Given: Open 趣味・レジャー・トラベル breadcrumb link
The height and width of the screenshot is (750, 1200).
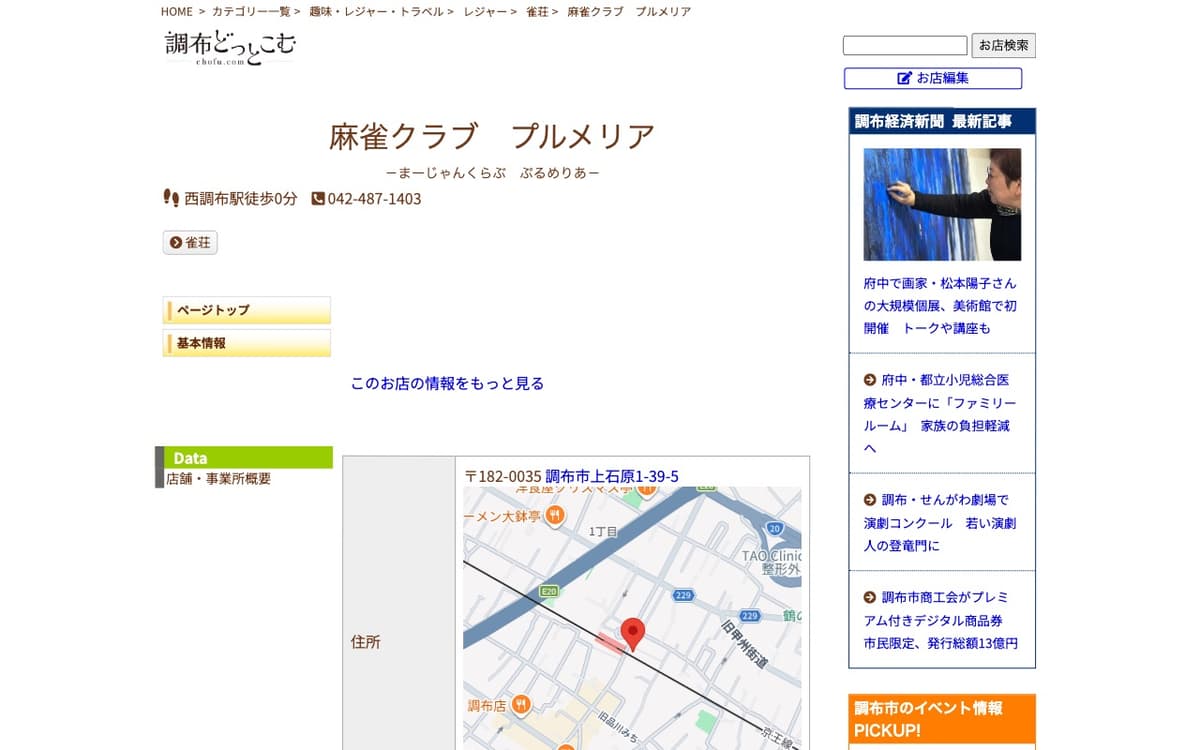Looking at the screenshot, I should click(377, 12).
